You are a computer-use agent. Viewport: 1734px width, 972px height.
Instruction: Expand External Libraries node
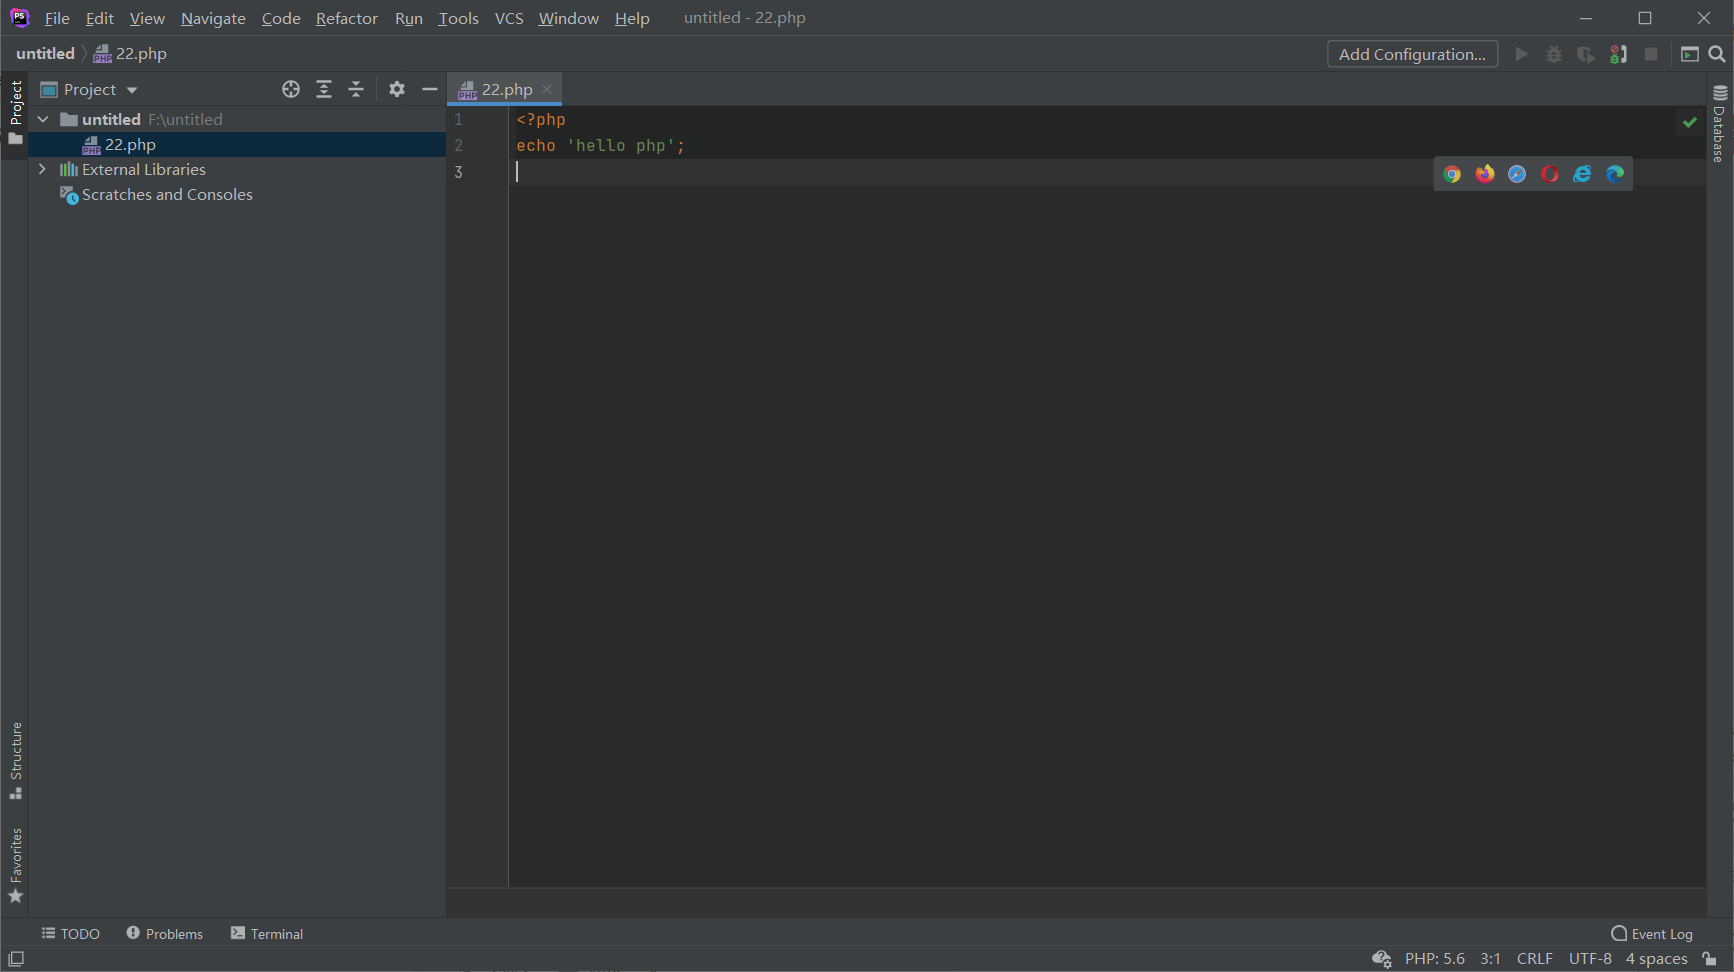(42, 169)
